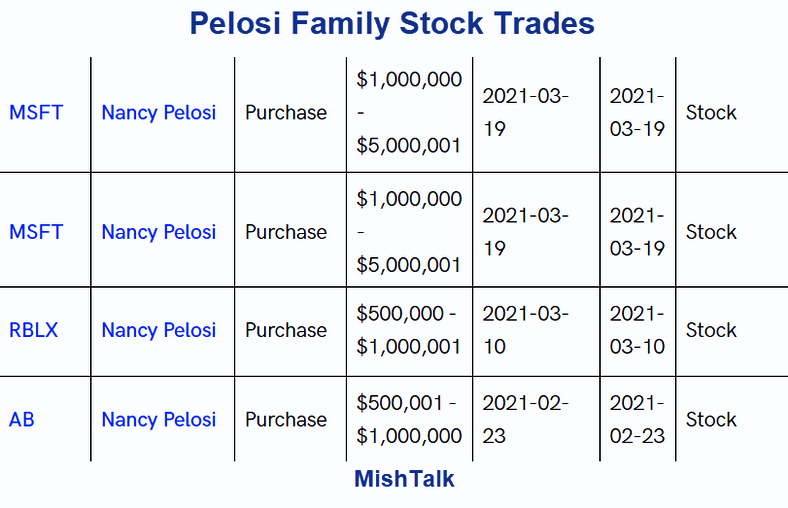Click amount range in first MSFT row
This screenshot has width=788, height=508.
pos(409,113)
